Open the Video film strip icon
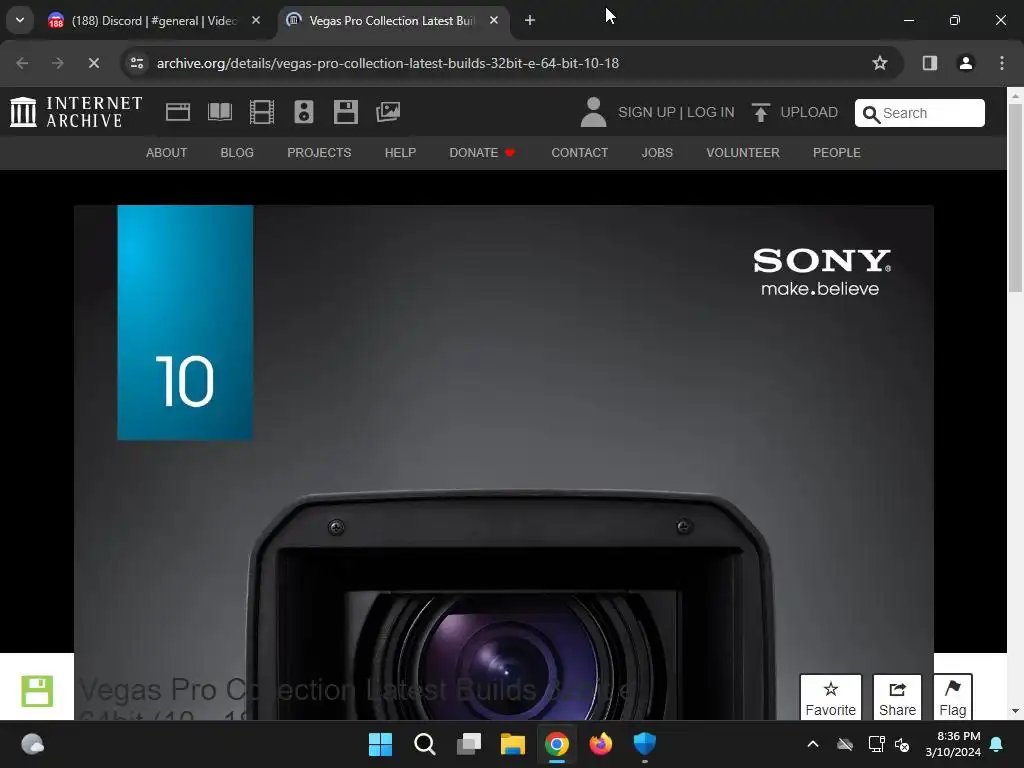 pos(262,112)
